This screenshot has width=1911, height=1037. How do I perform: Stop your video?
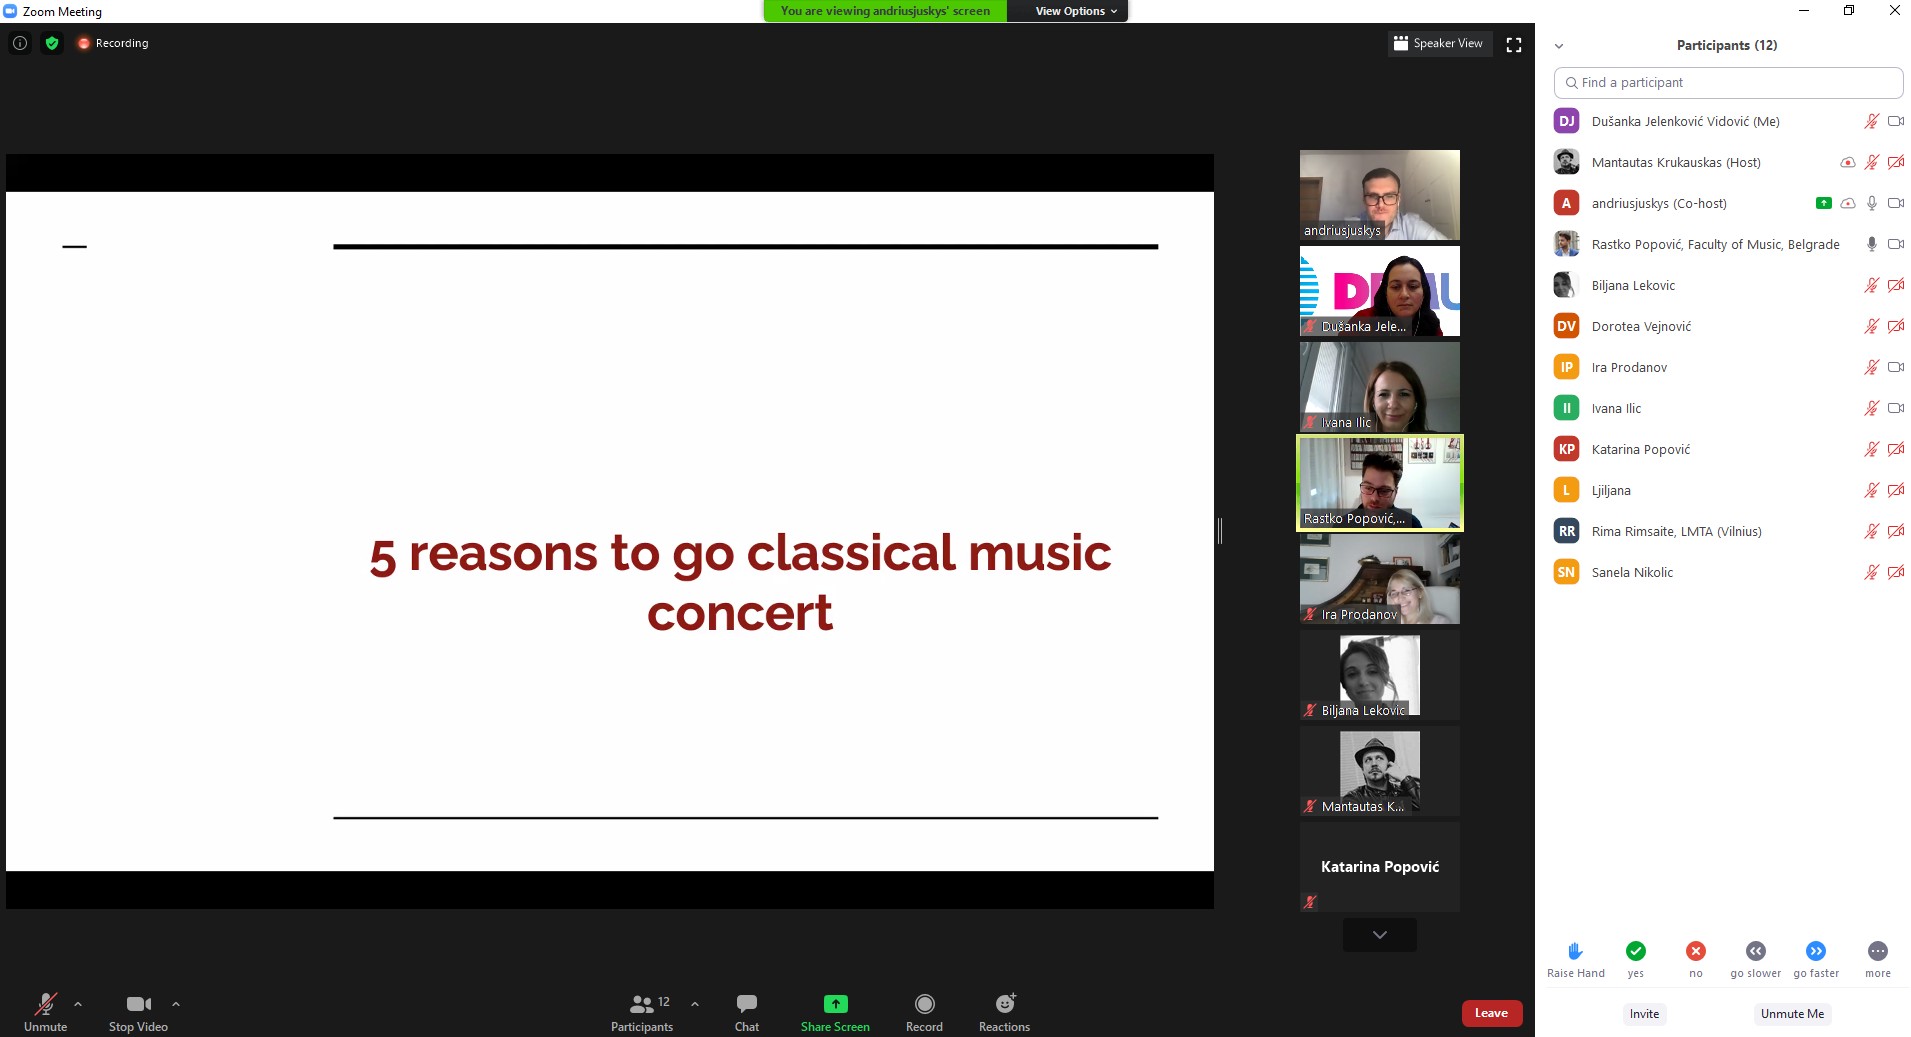coord(138,1012)
